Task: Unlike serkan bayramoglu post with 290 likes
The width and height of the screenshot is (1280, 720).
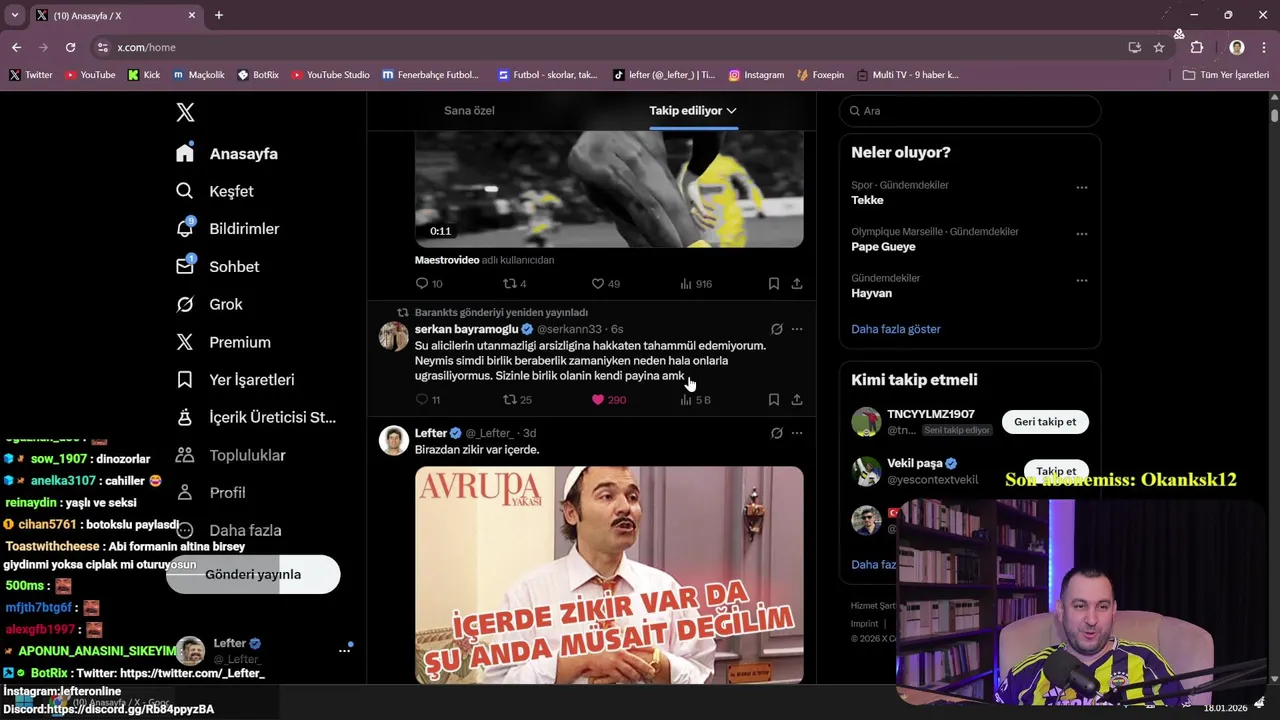Action: 608,400
